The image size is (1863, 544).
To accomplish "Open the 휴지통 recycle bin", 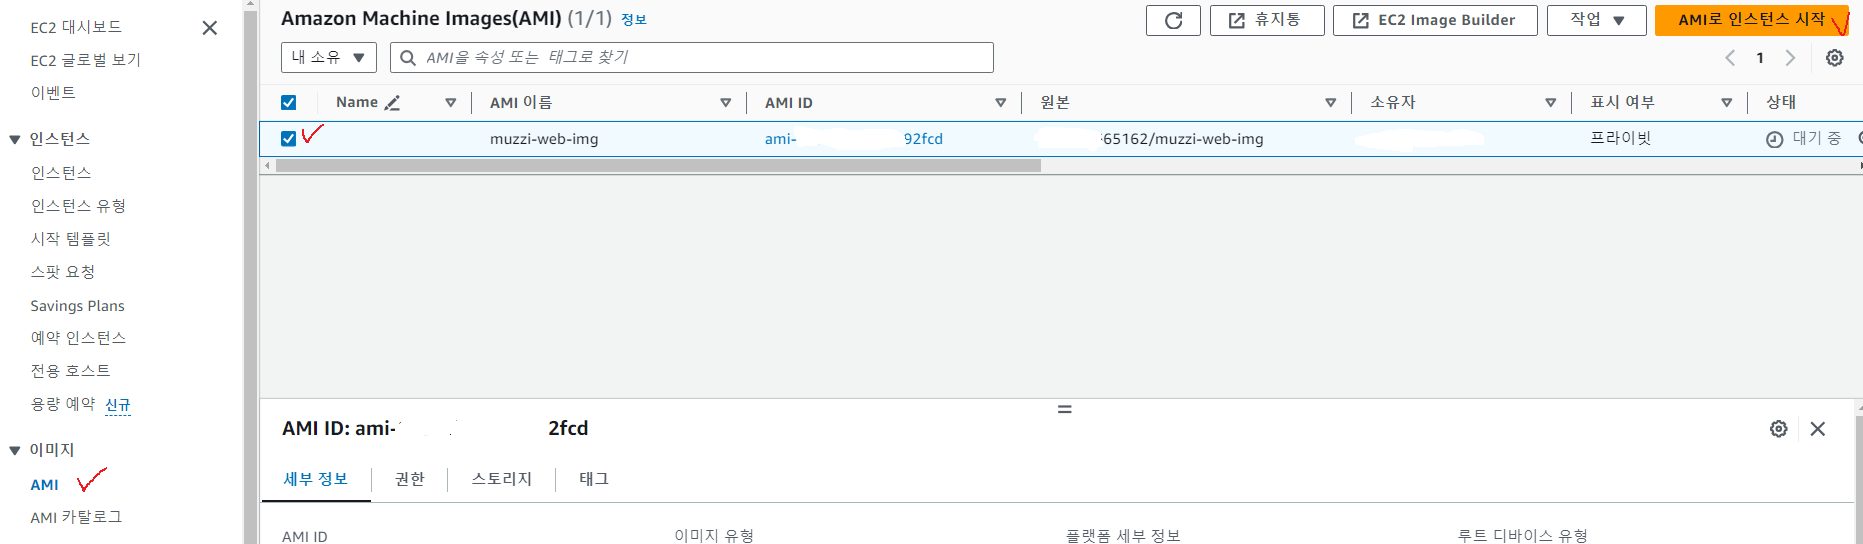I will click(x=1267, y=20).
